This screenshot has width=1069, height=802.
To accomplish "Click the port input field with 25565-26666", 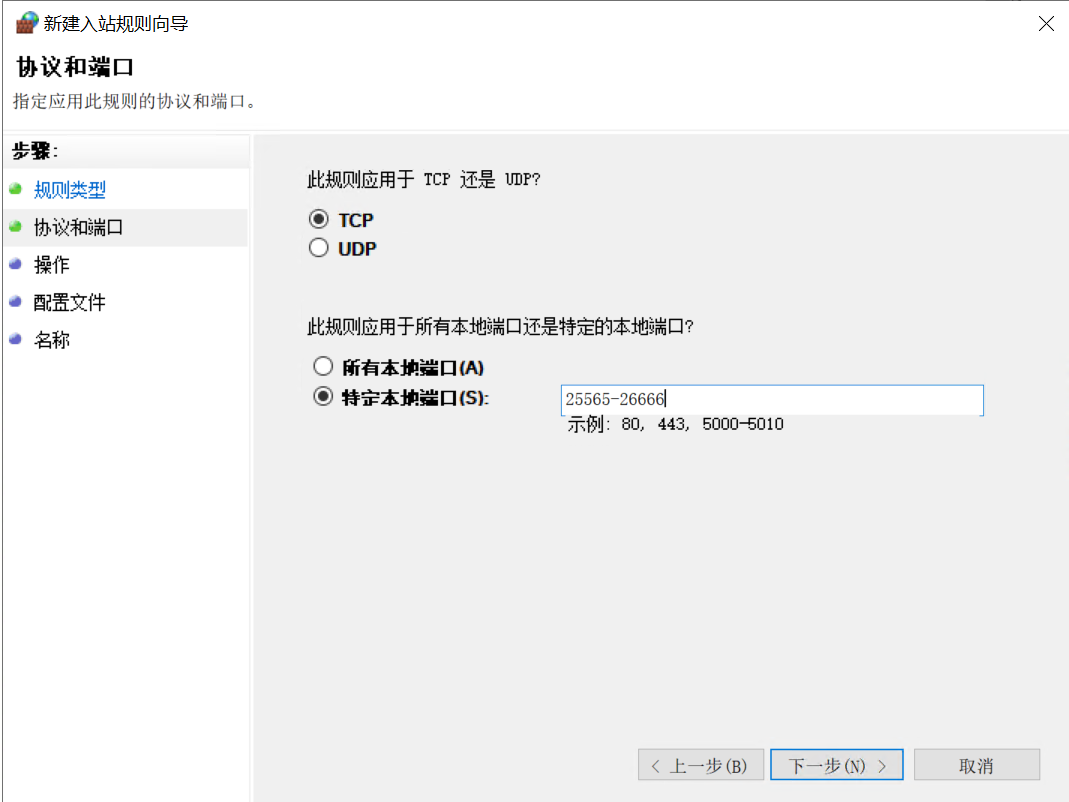I will pyautogui.click(x=772, y=400).
